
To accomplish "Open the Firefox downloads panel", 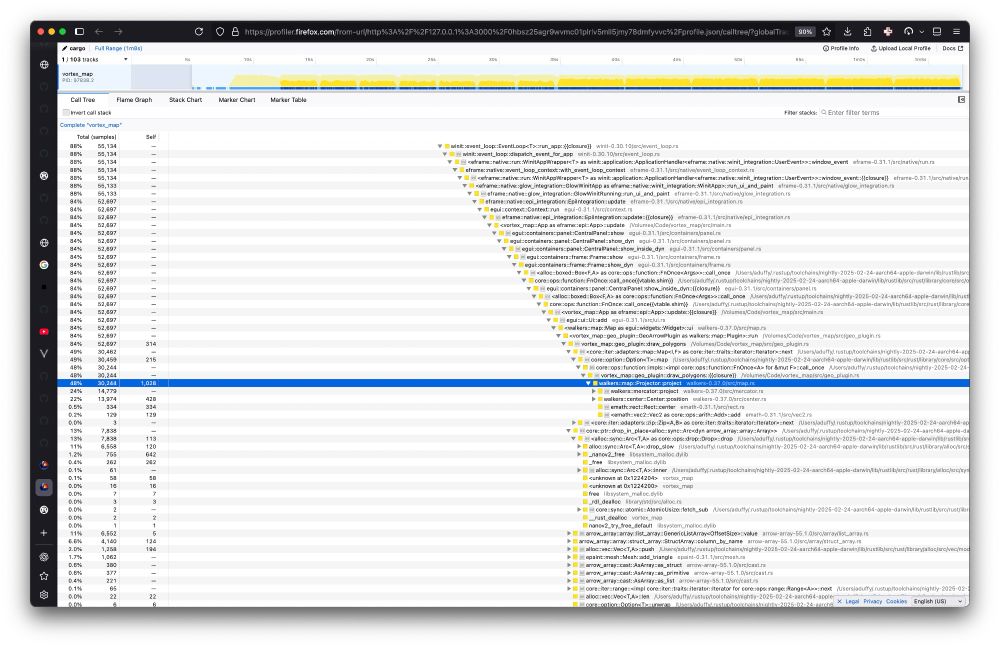I will 848,31.
